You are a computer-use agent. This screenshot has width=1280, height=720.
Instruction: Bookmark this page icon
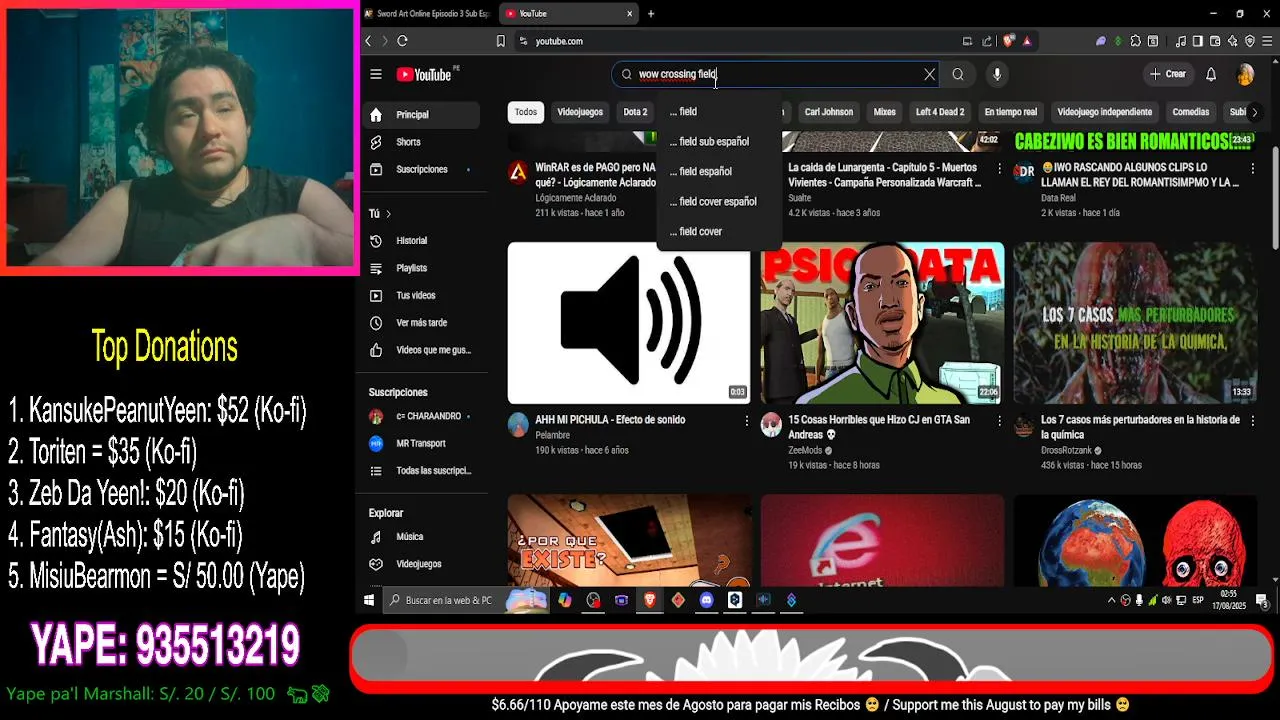point(500,41)
